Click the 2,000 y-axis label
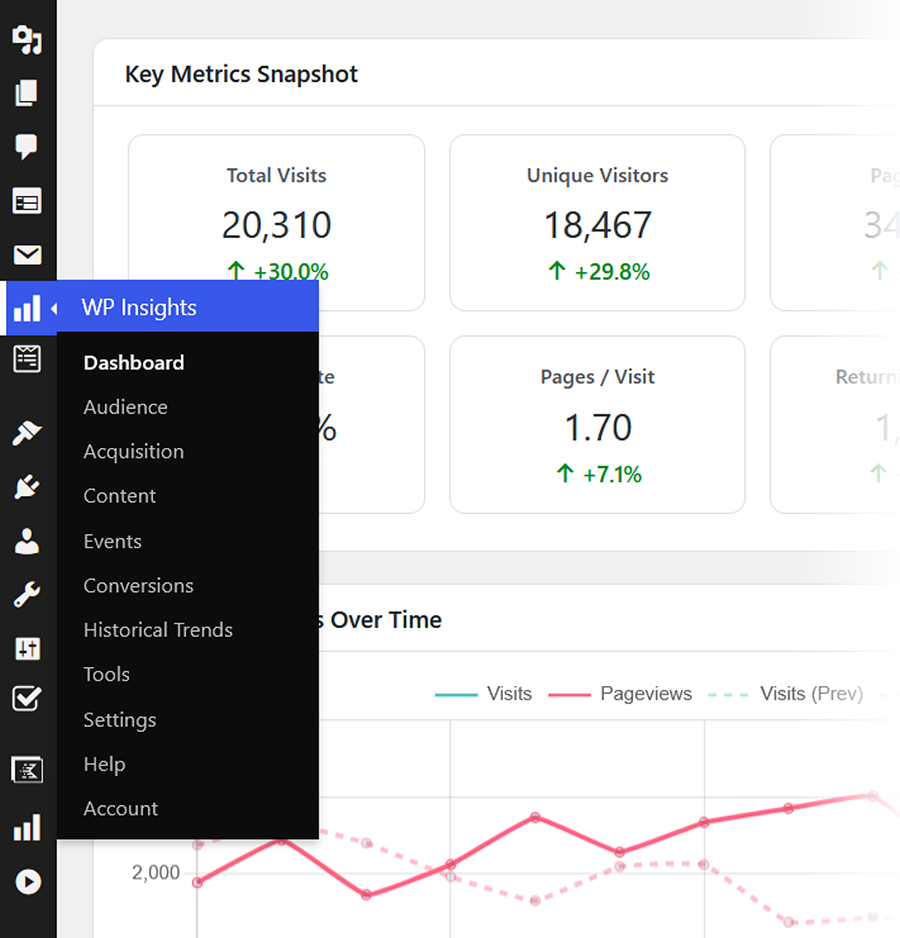This screenshot has height=938, width=900. pyautogui.click(x=156, y=873)
